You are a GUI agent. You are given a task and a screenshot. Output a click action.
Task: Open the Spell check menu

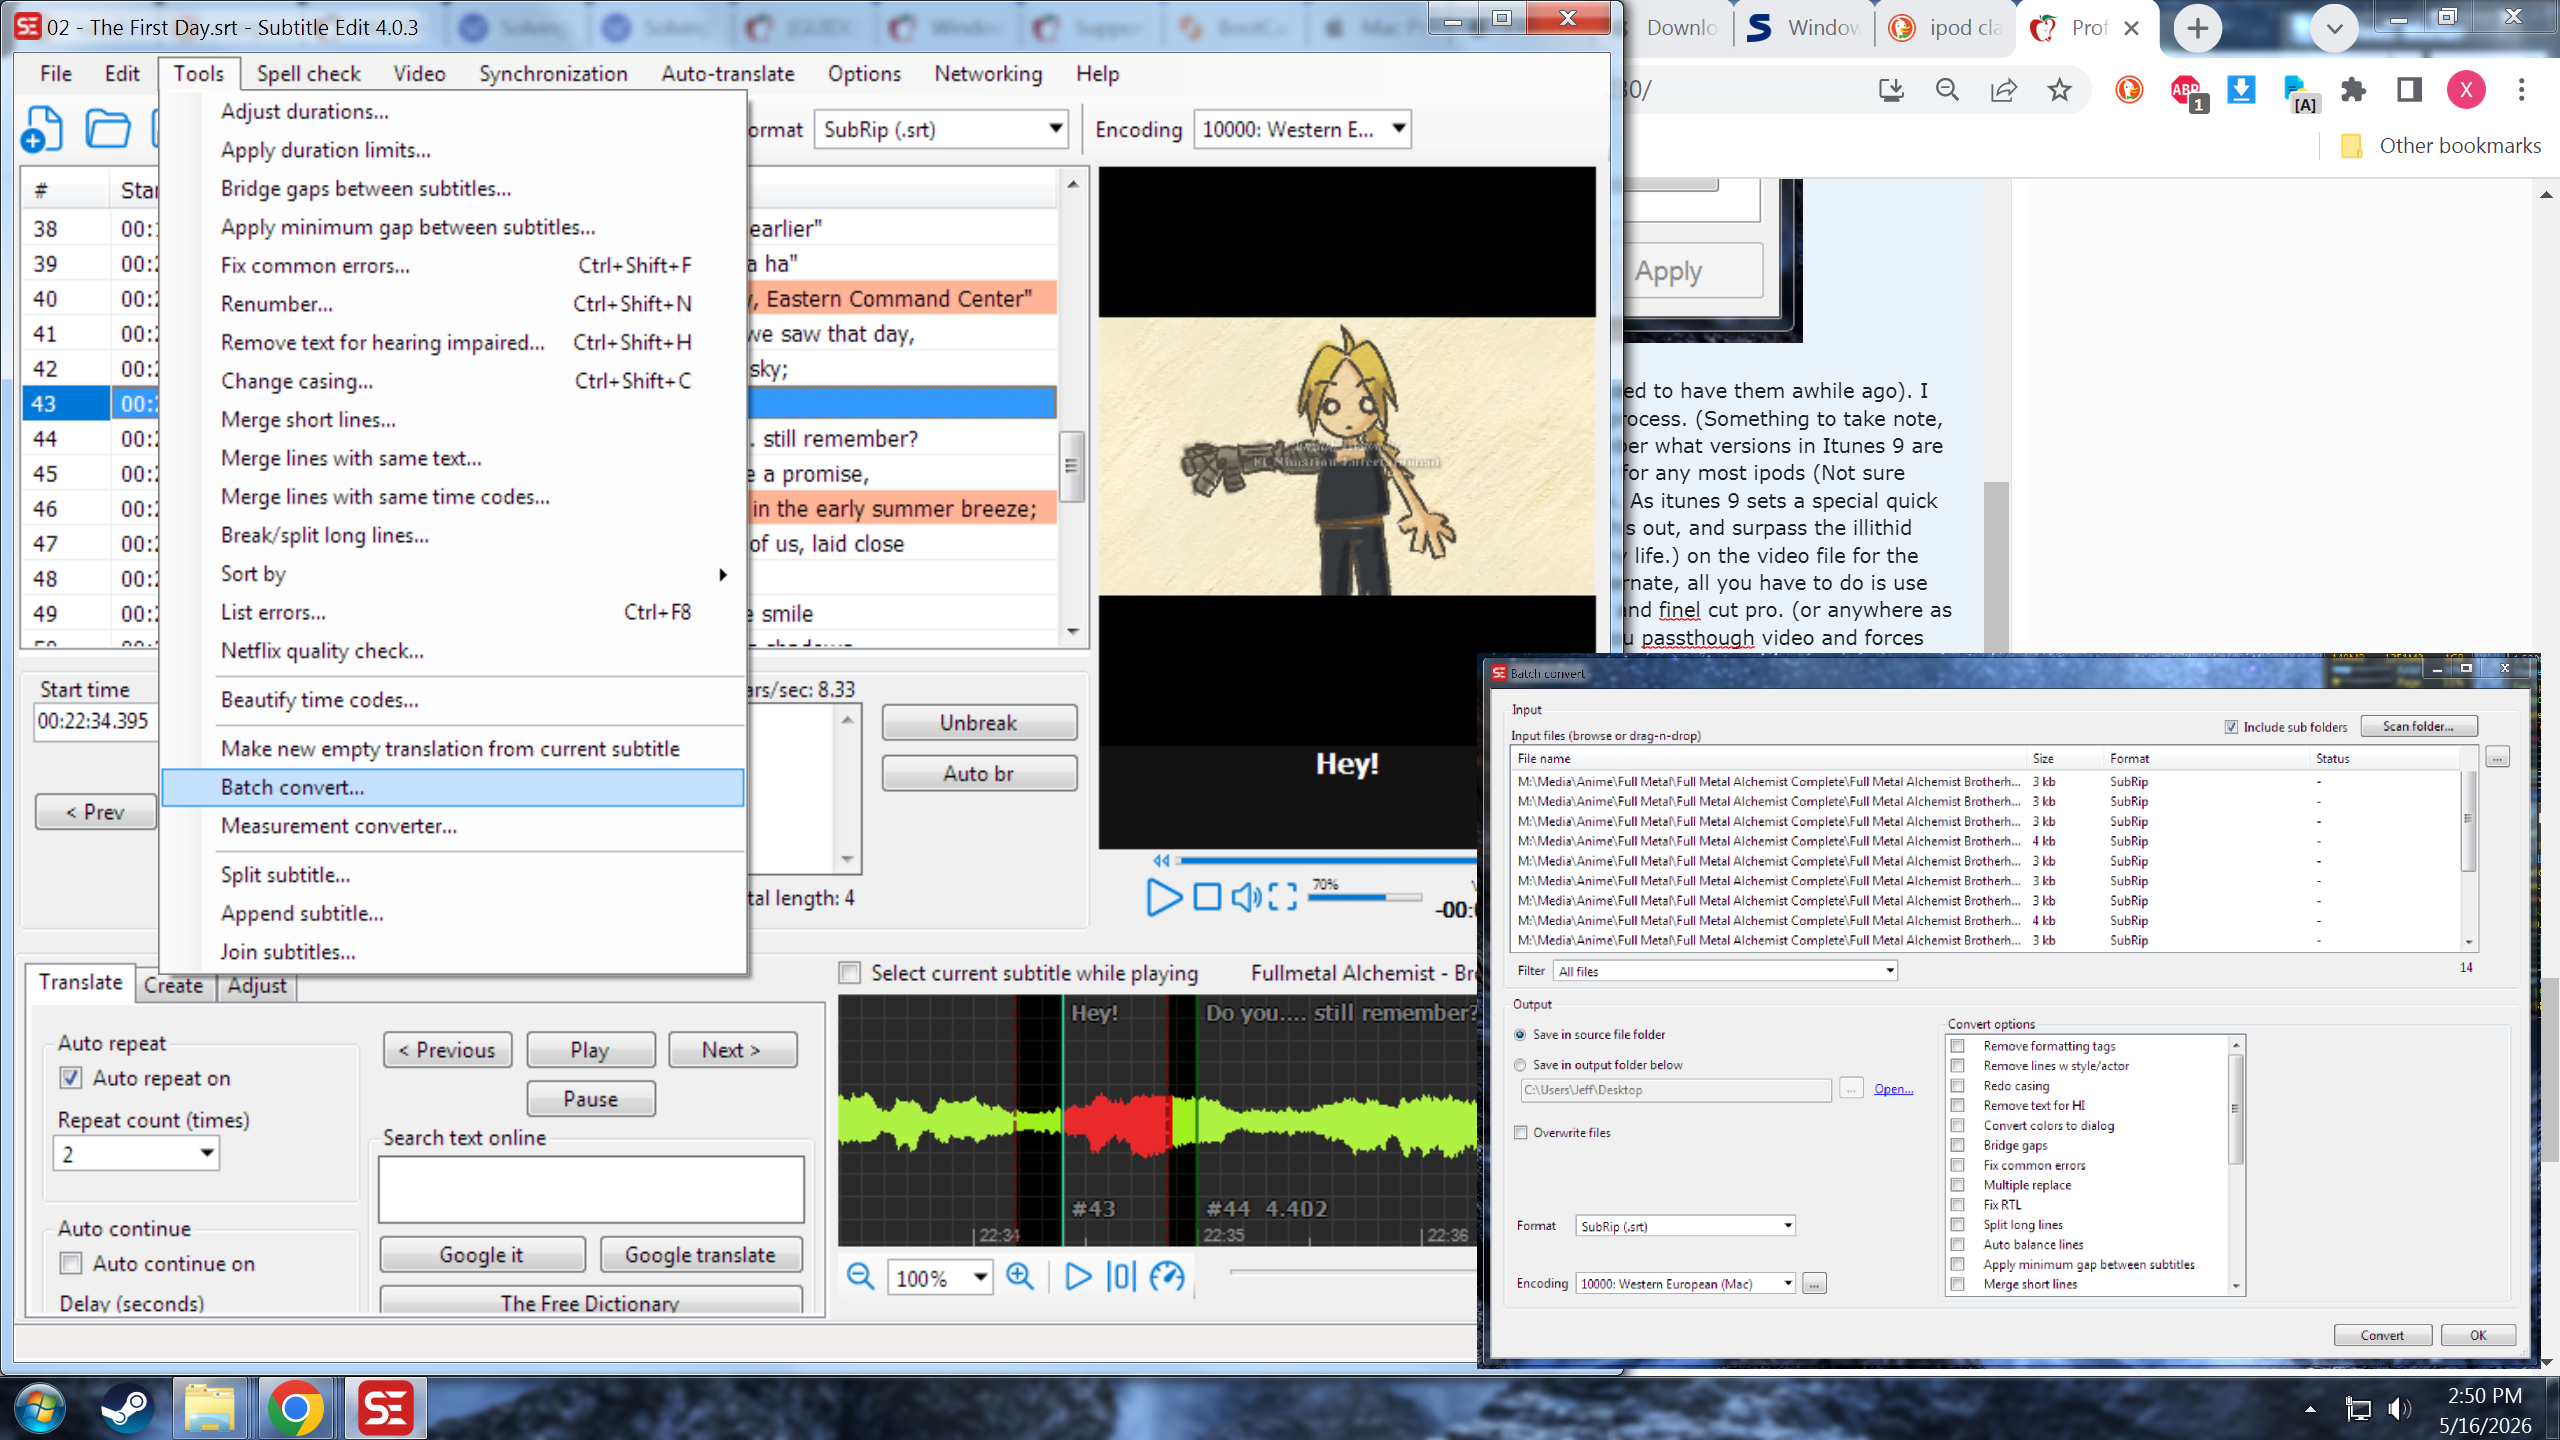click(x=308, y=74)
